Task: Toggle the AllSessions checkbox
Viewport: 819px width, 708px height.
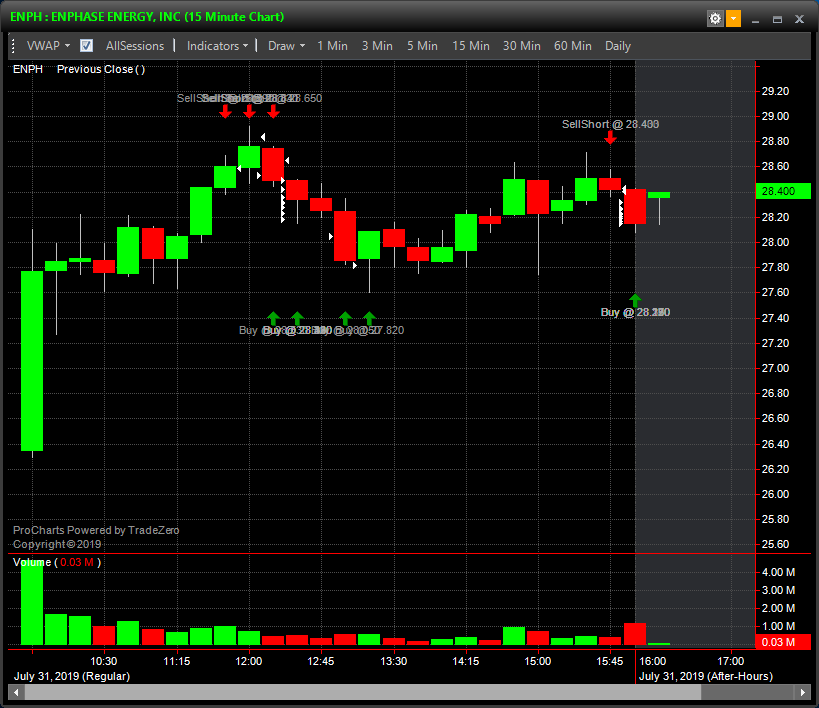Action: pyautogui.click(x=87, y=46)
